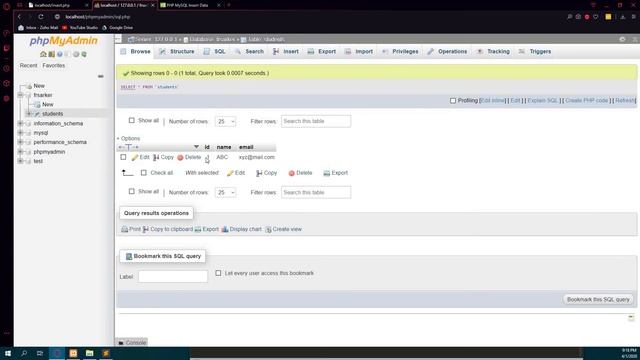Image resolution: width=640 pixels, height=360 pixels.
Task: Open navigation panel settings gear icon
Action: [x=76, y=54]
